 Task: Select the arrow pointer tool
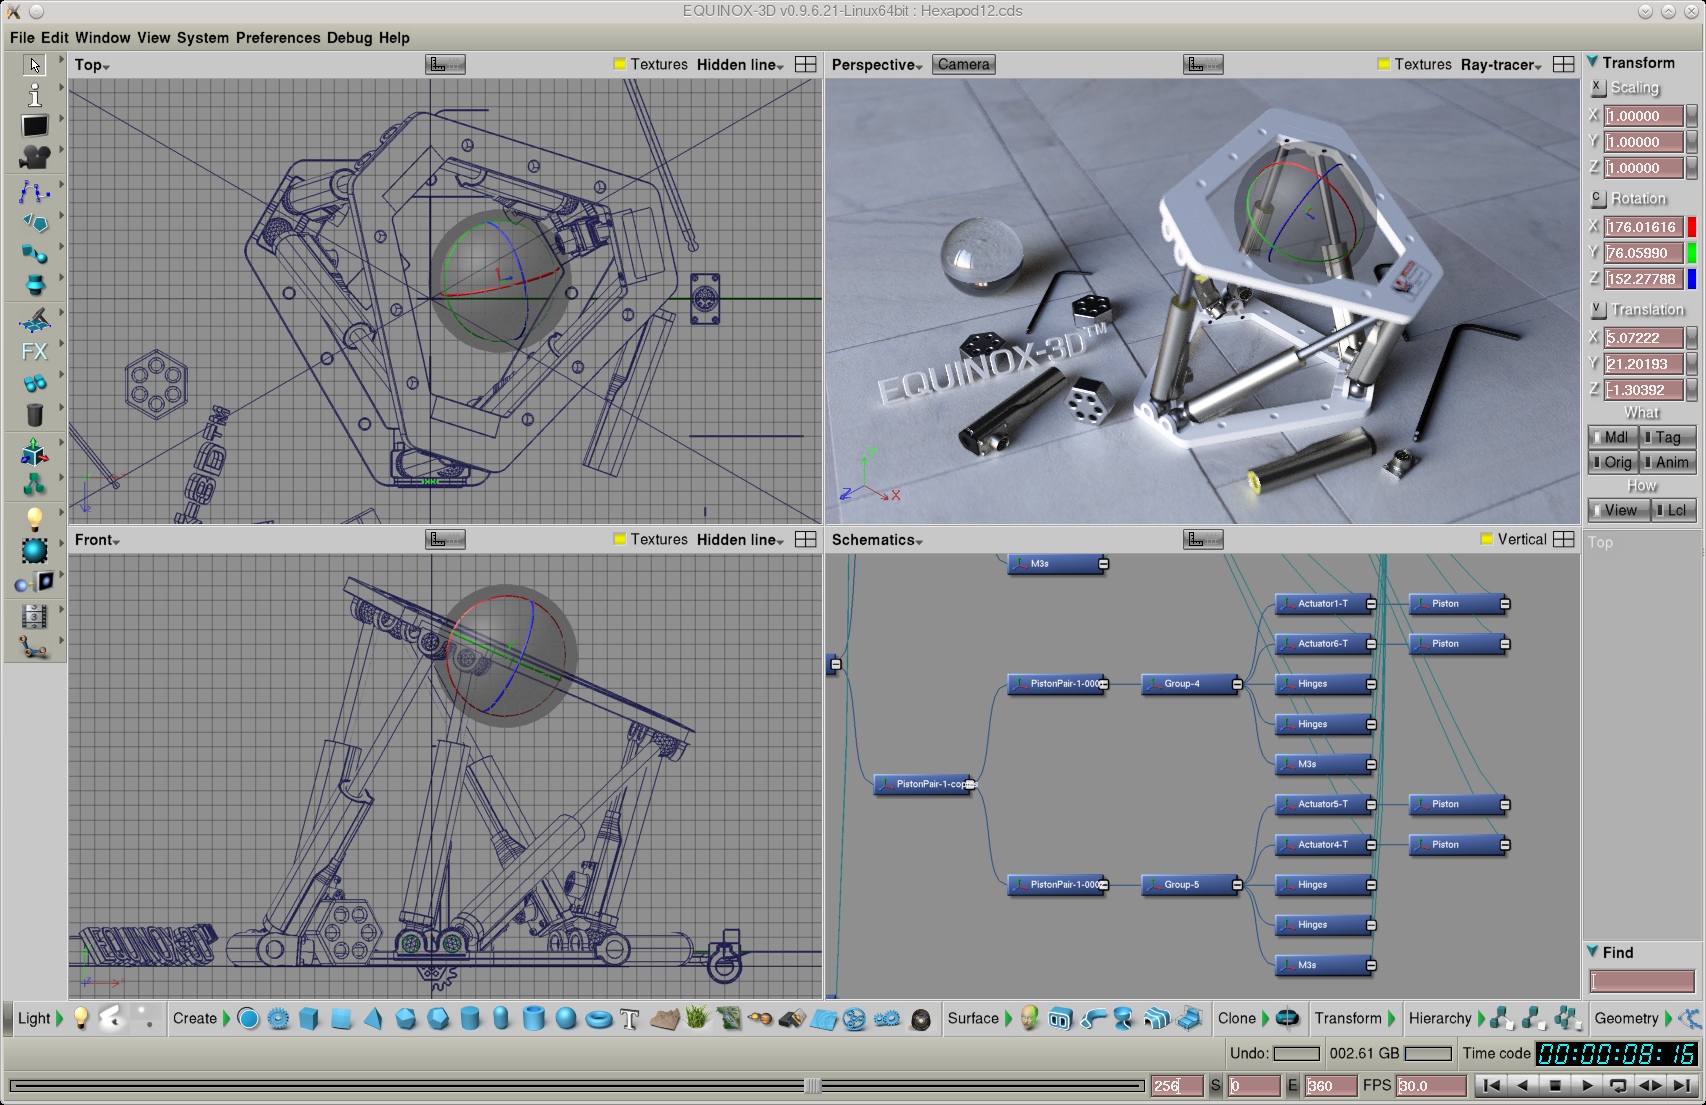35,65
